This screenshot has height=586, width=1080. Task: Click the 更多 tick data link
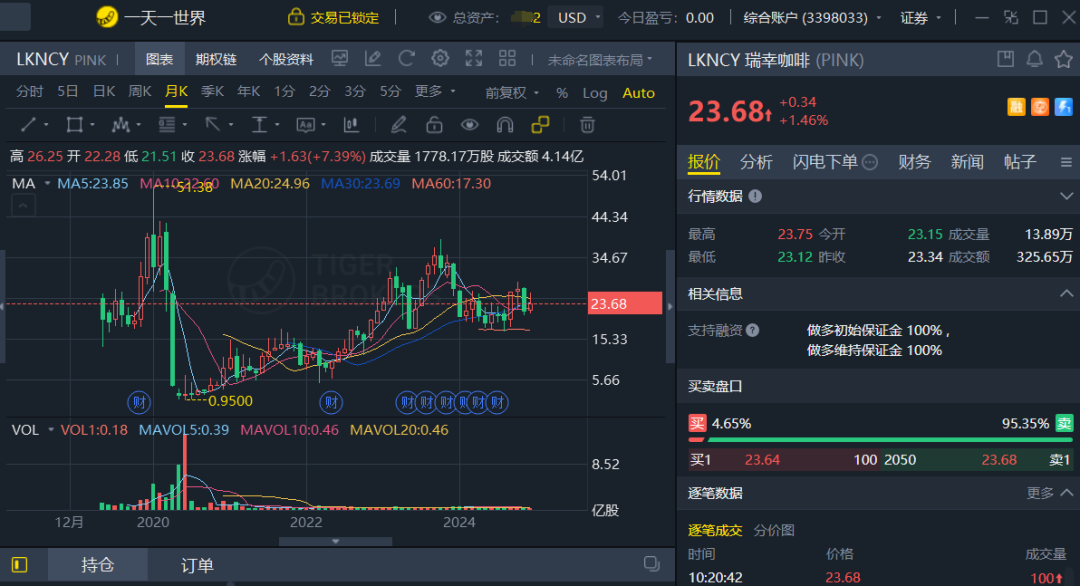pyautogui.click(x=1049, y=493)
